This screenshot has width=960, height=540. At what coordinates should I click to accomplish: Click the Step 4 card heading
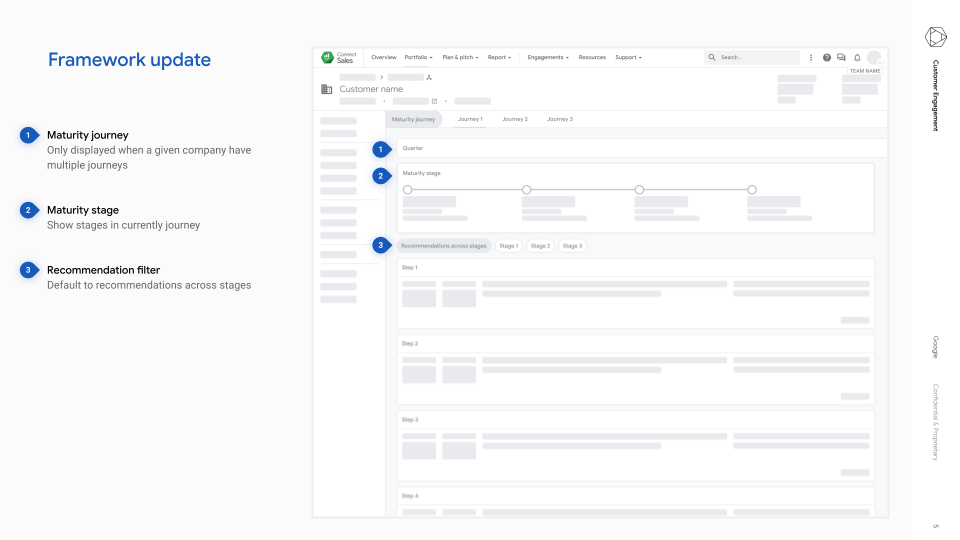[410, 496]
